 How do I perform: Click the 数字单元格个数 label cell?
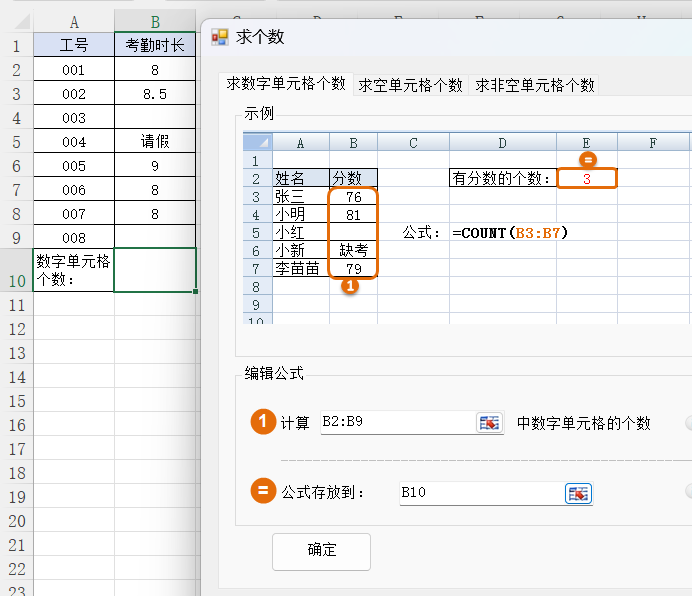(74, 270)
